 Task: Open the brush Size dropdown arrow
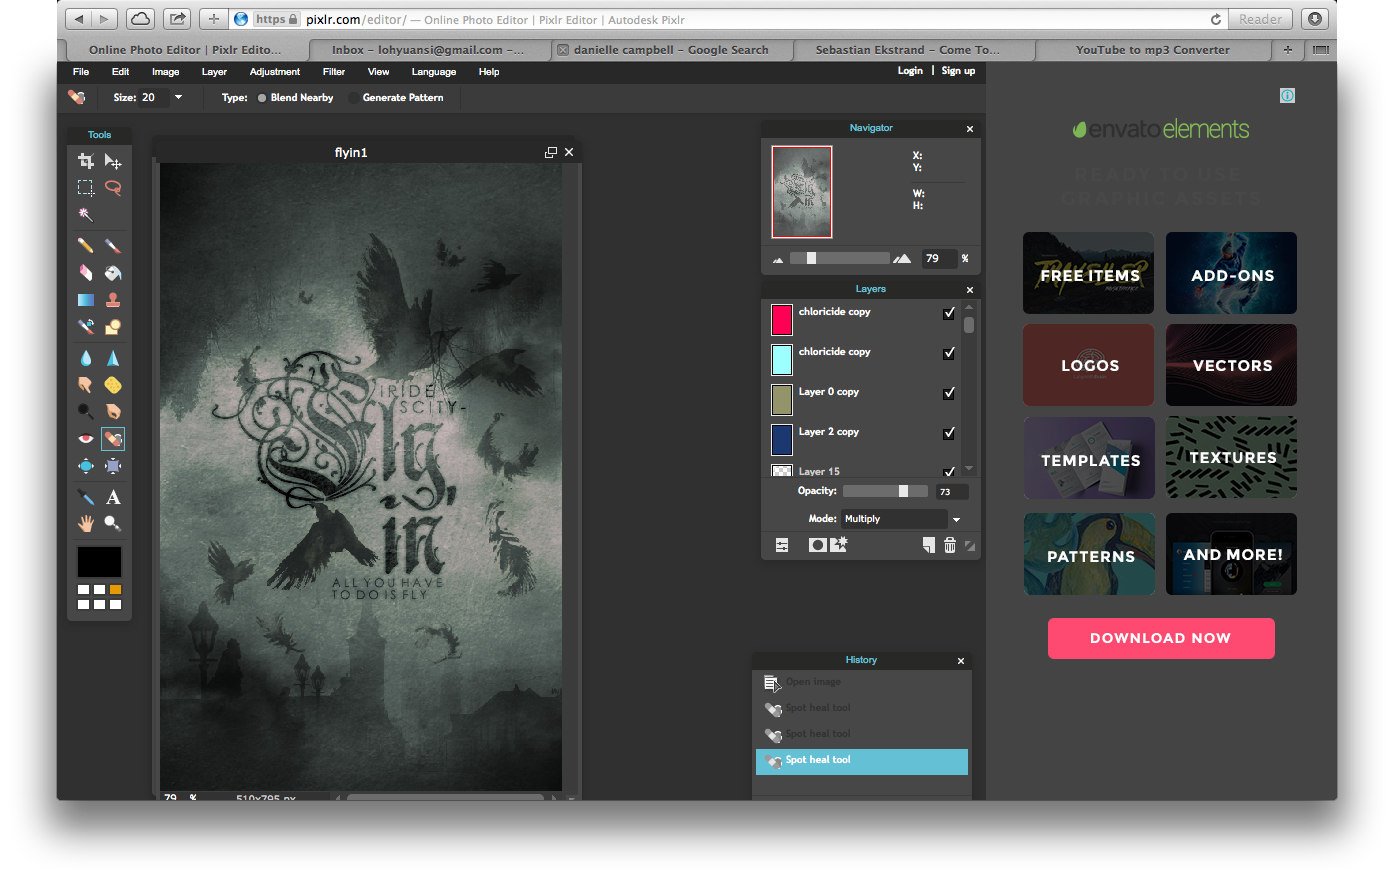pos(178,98)
